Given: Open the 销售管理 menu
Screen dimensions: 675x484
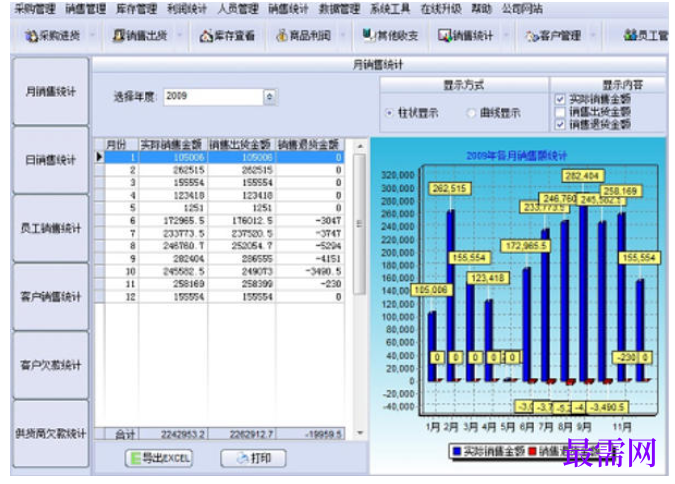Looking at the screenshot, I should [85, 9].
